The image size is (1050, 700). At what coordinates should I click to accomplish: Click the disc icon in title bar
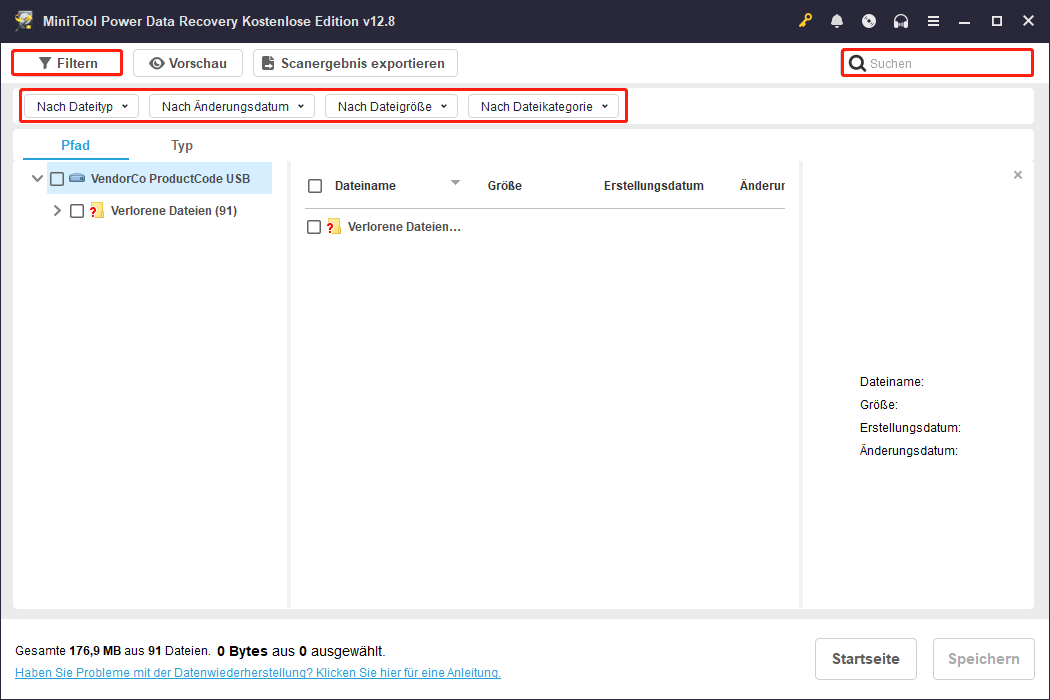[869, 21]
